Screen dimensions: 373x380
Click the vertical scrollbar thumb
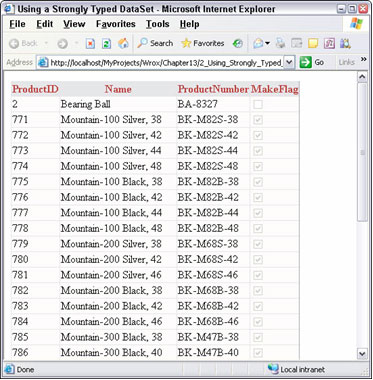[362, 152]
